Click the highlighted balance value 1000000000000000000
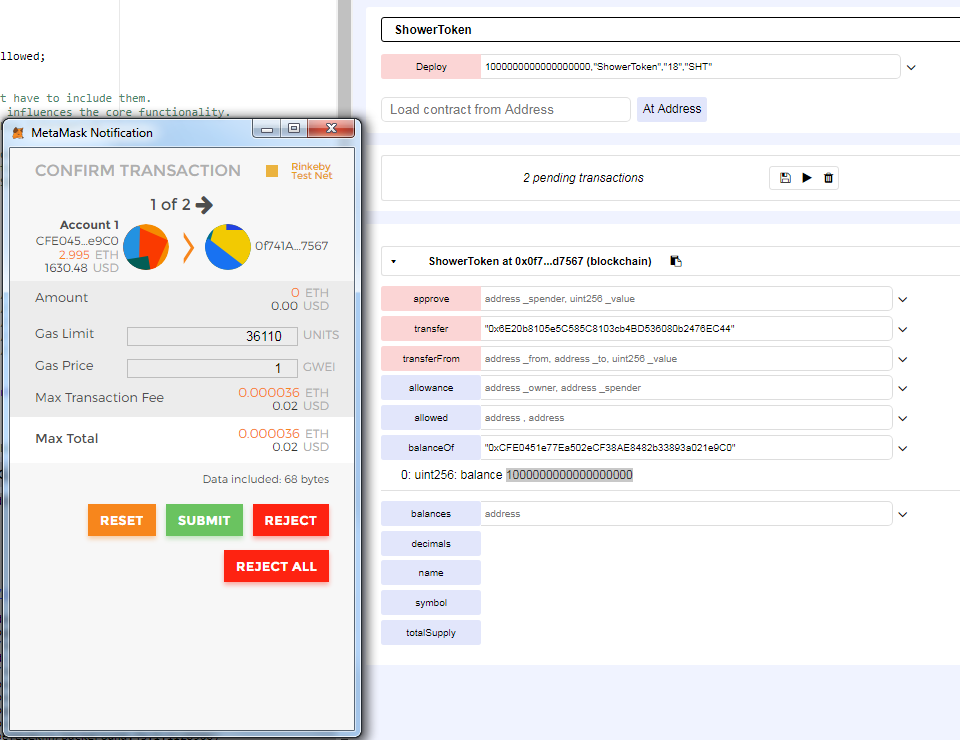Image resolution: width=960 pixels, height=740 pixels. coord(569,475)
